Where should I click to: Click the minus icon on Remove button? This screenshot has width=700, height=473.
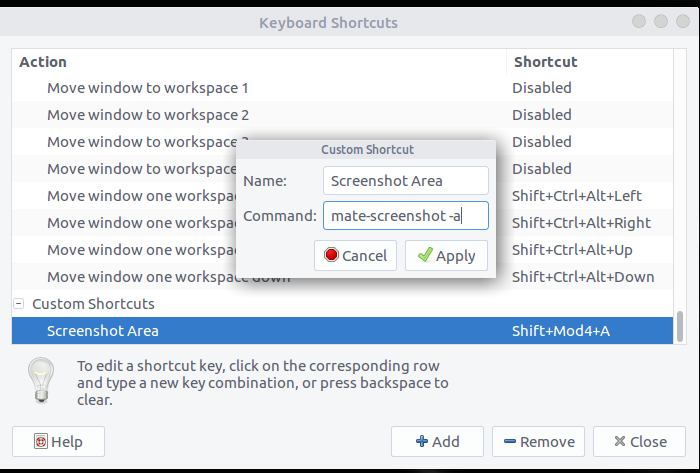(x=510, y=441)
